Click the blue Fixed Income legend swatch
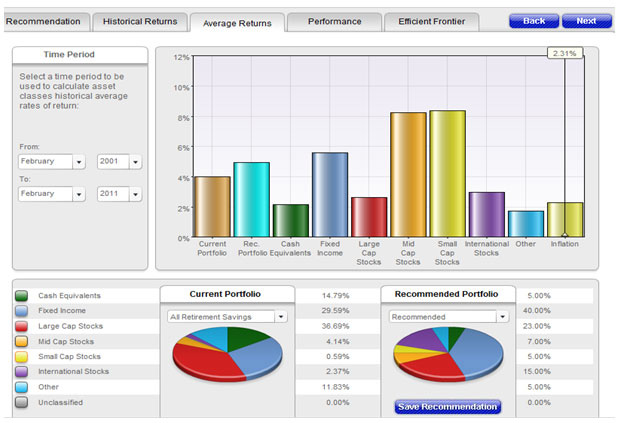 coord(21,311)
